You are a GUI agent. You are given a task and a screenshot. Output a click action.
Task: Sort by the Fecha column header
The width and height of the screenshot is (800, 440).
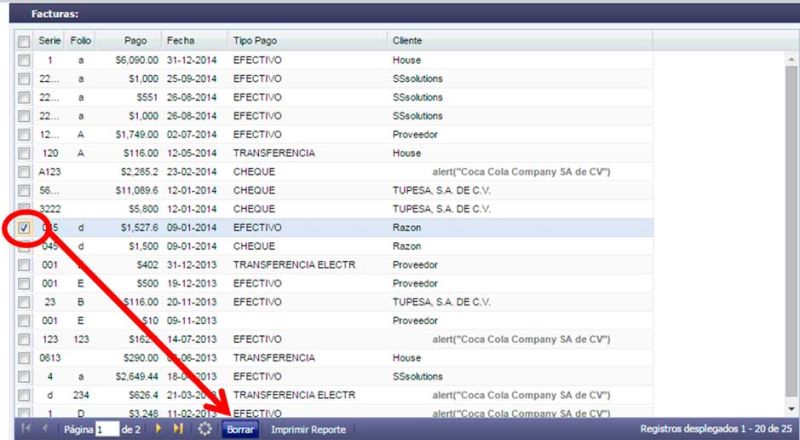tap(181, 40)
